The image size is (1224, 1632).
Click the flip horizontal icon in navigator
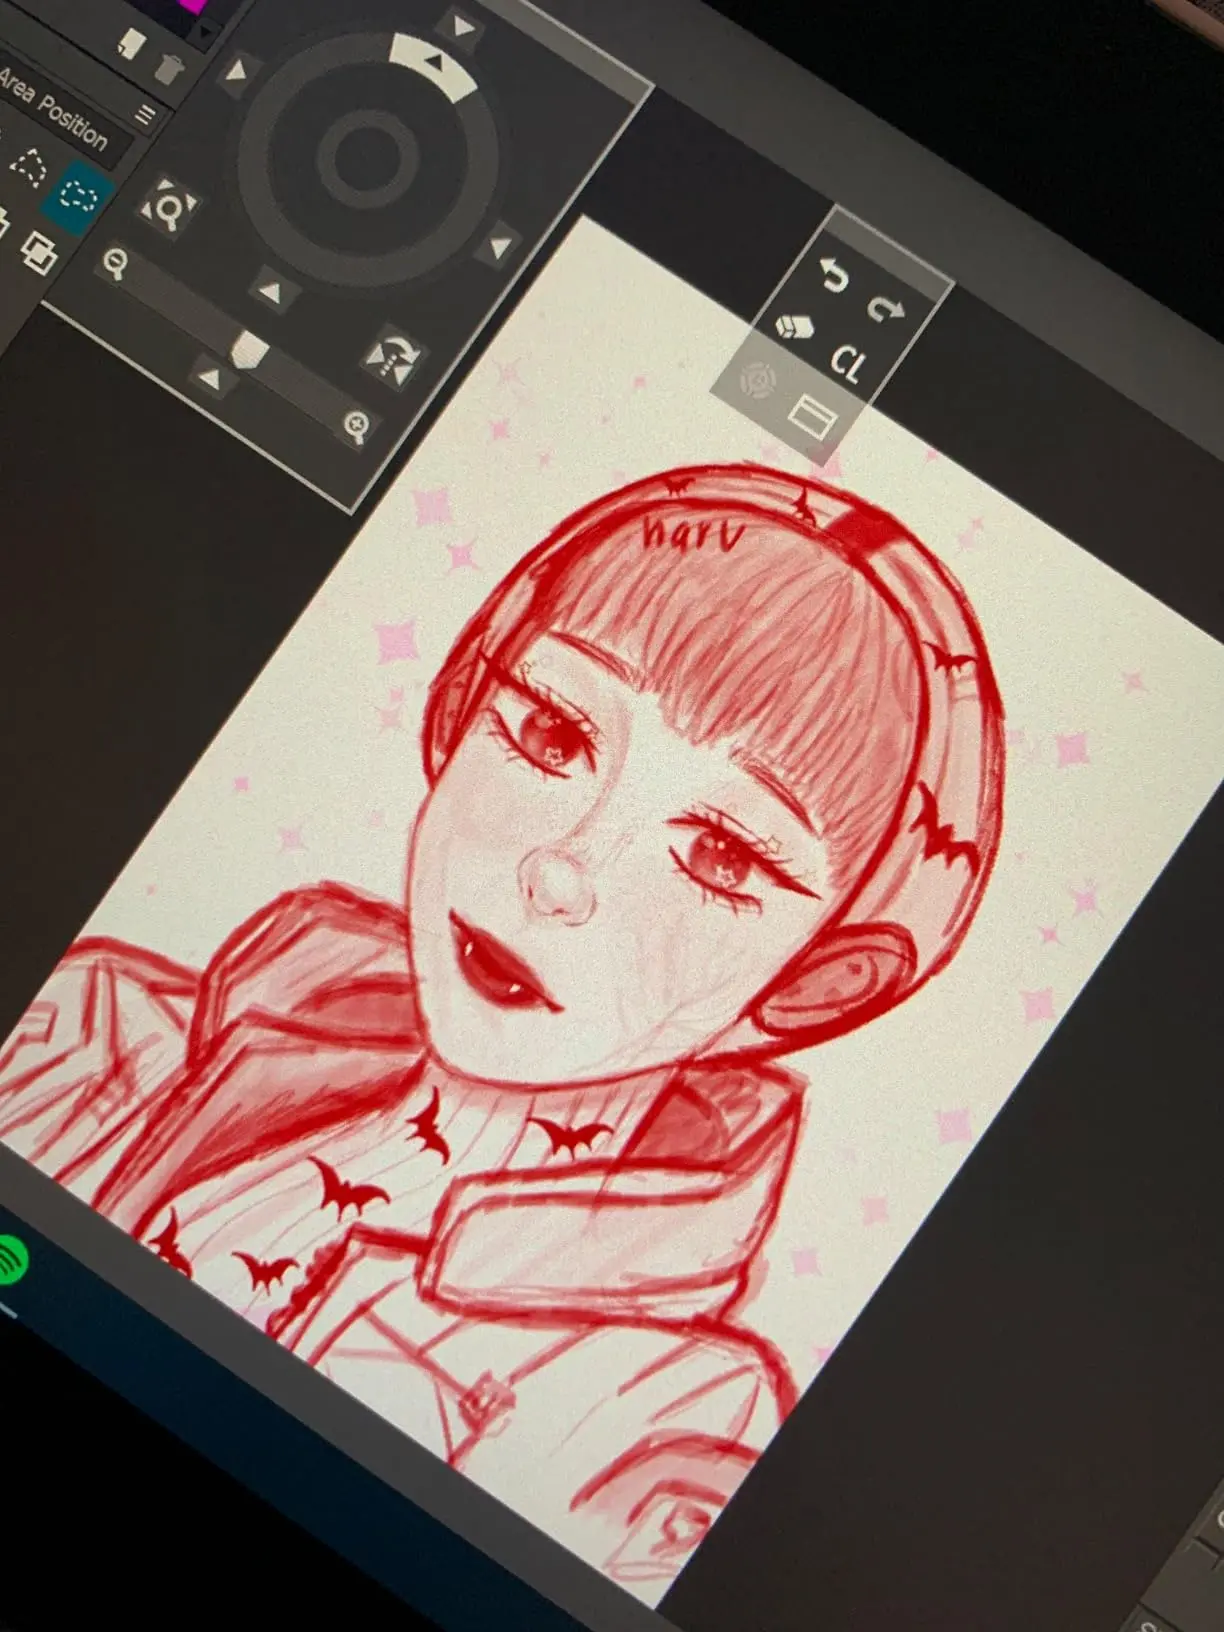[394, 360]
